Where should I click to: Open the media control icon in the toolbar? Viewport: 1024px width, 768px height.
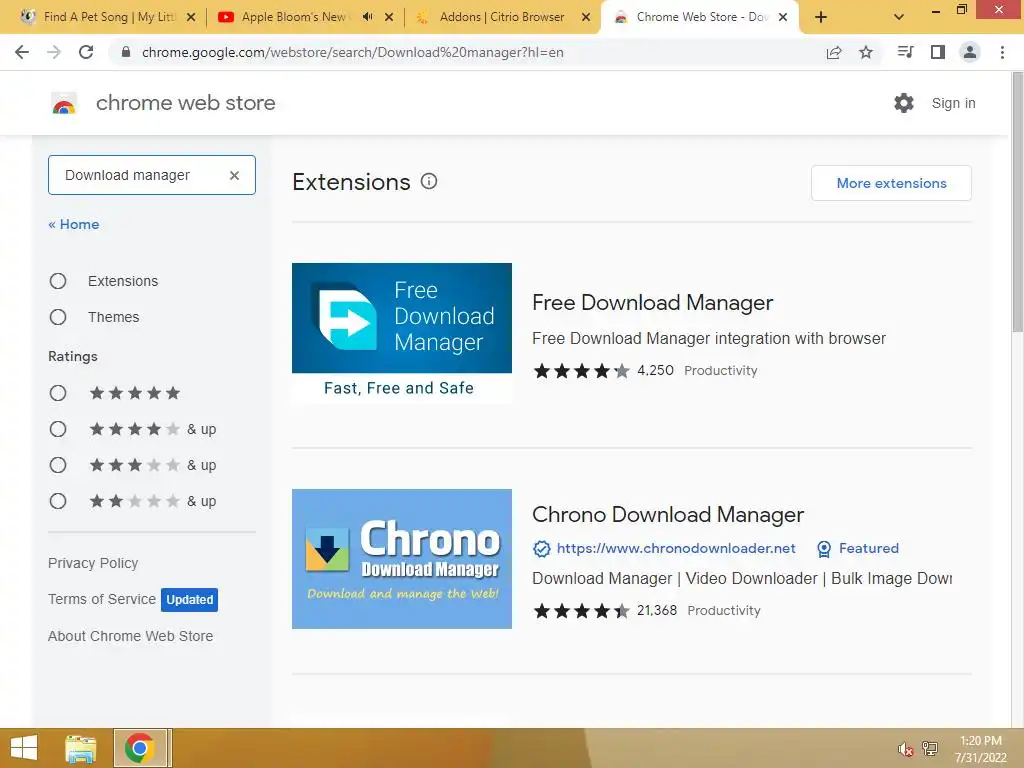[905, 52]
